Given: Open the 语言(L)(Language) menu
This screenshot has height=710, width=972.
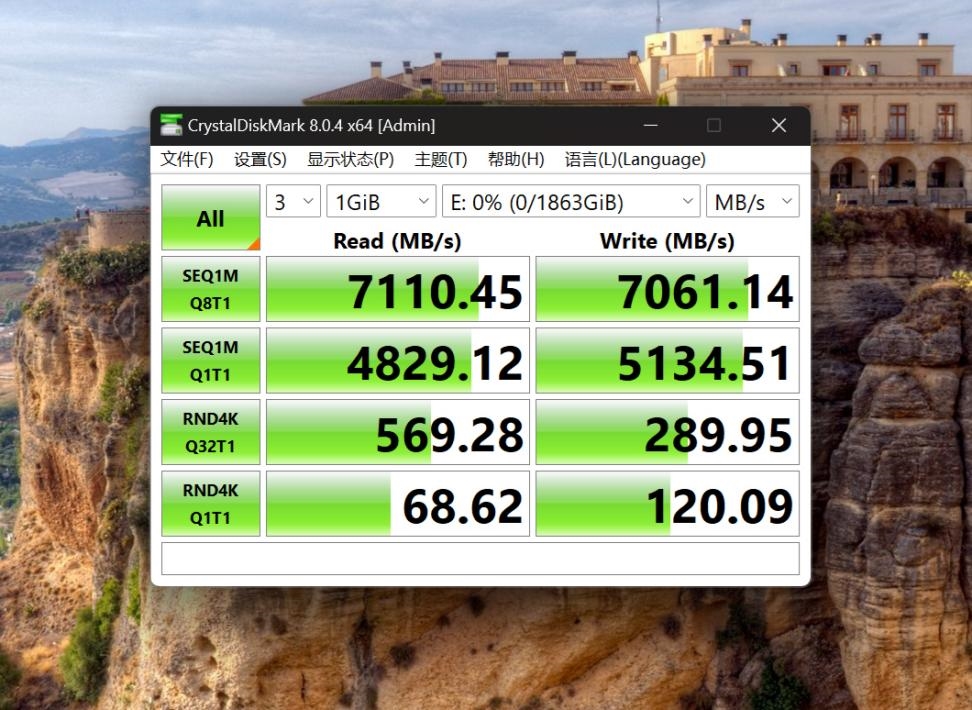Looking at the screenshot, I should coord(635,159).
